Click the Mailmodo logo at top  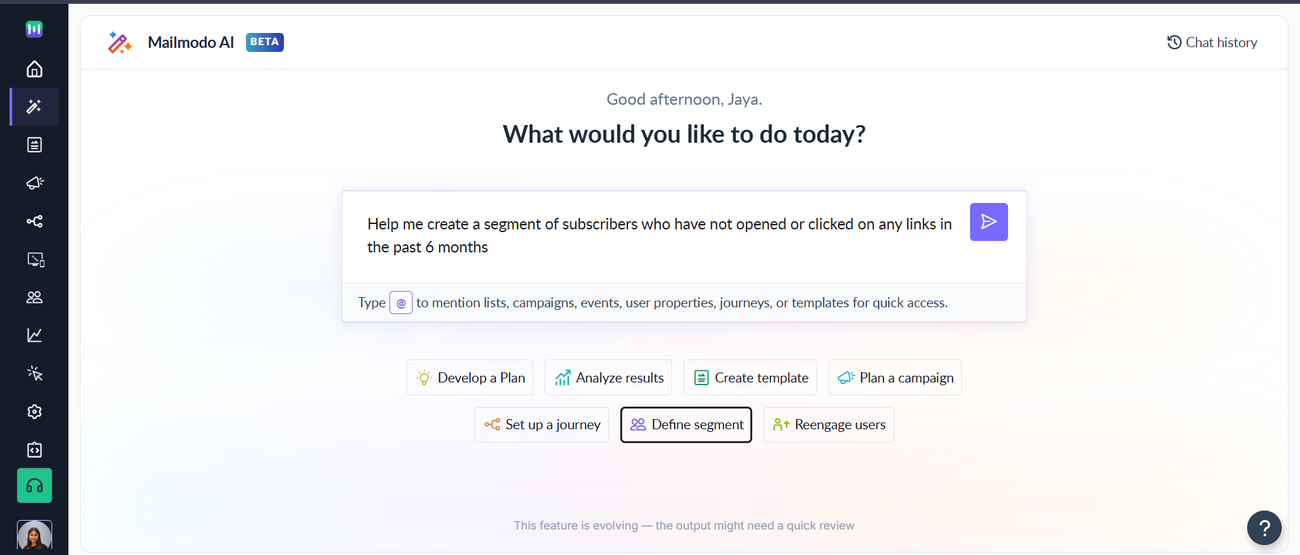(x=34, y=29)
